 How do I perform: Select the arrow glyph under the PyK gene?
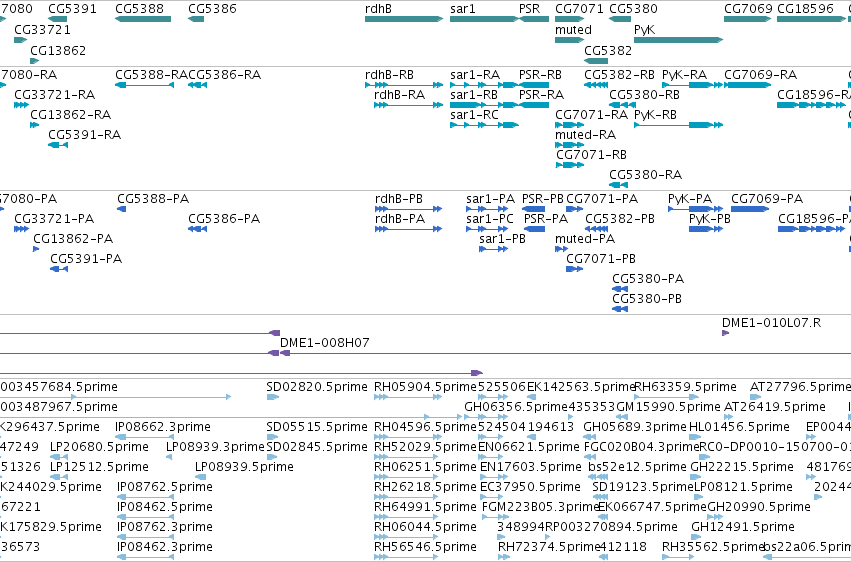(x=678, y=40)
